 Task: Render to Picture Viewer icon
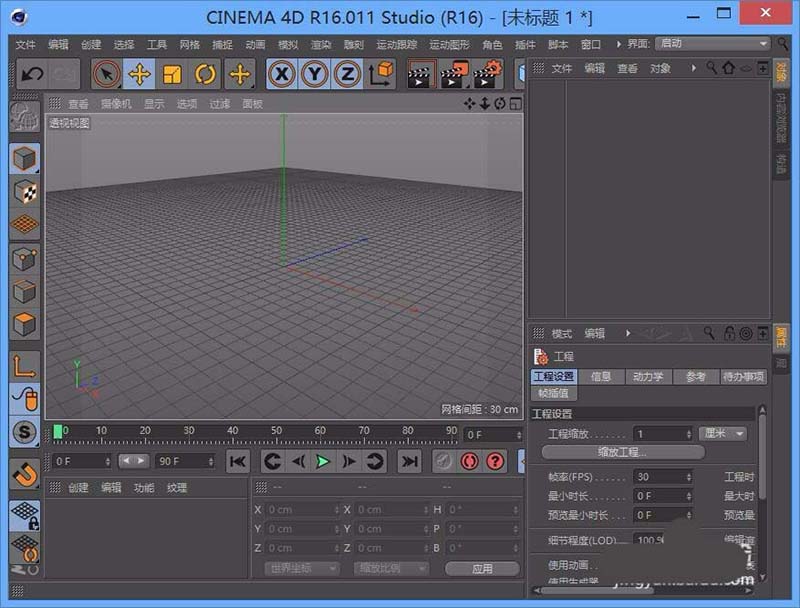tap(454, 74)
